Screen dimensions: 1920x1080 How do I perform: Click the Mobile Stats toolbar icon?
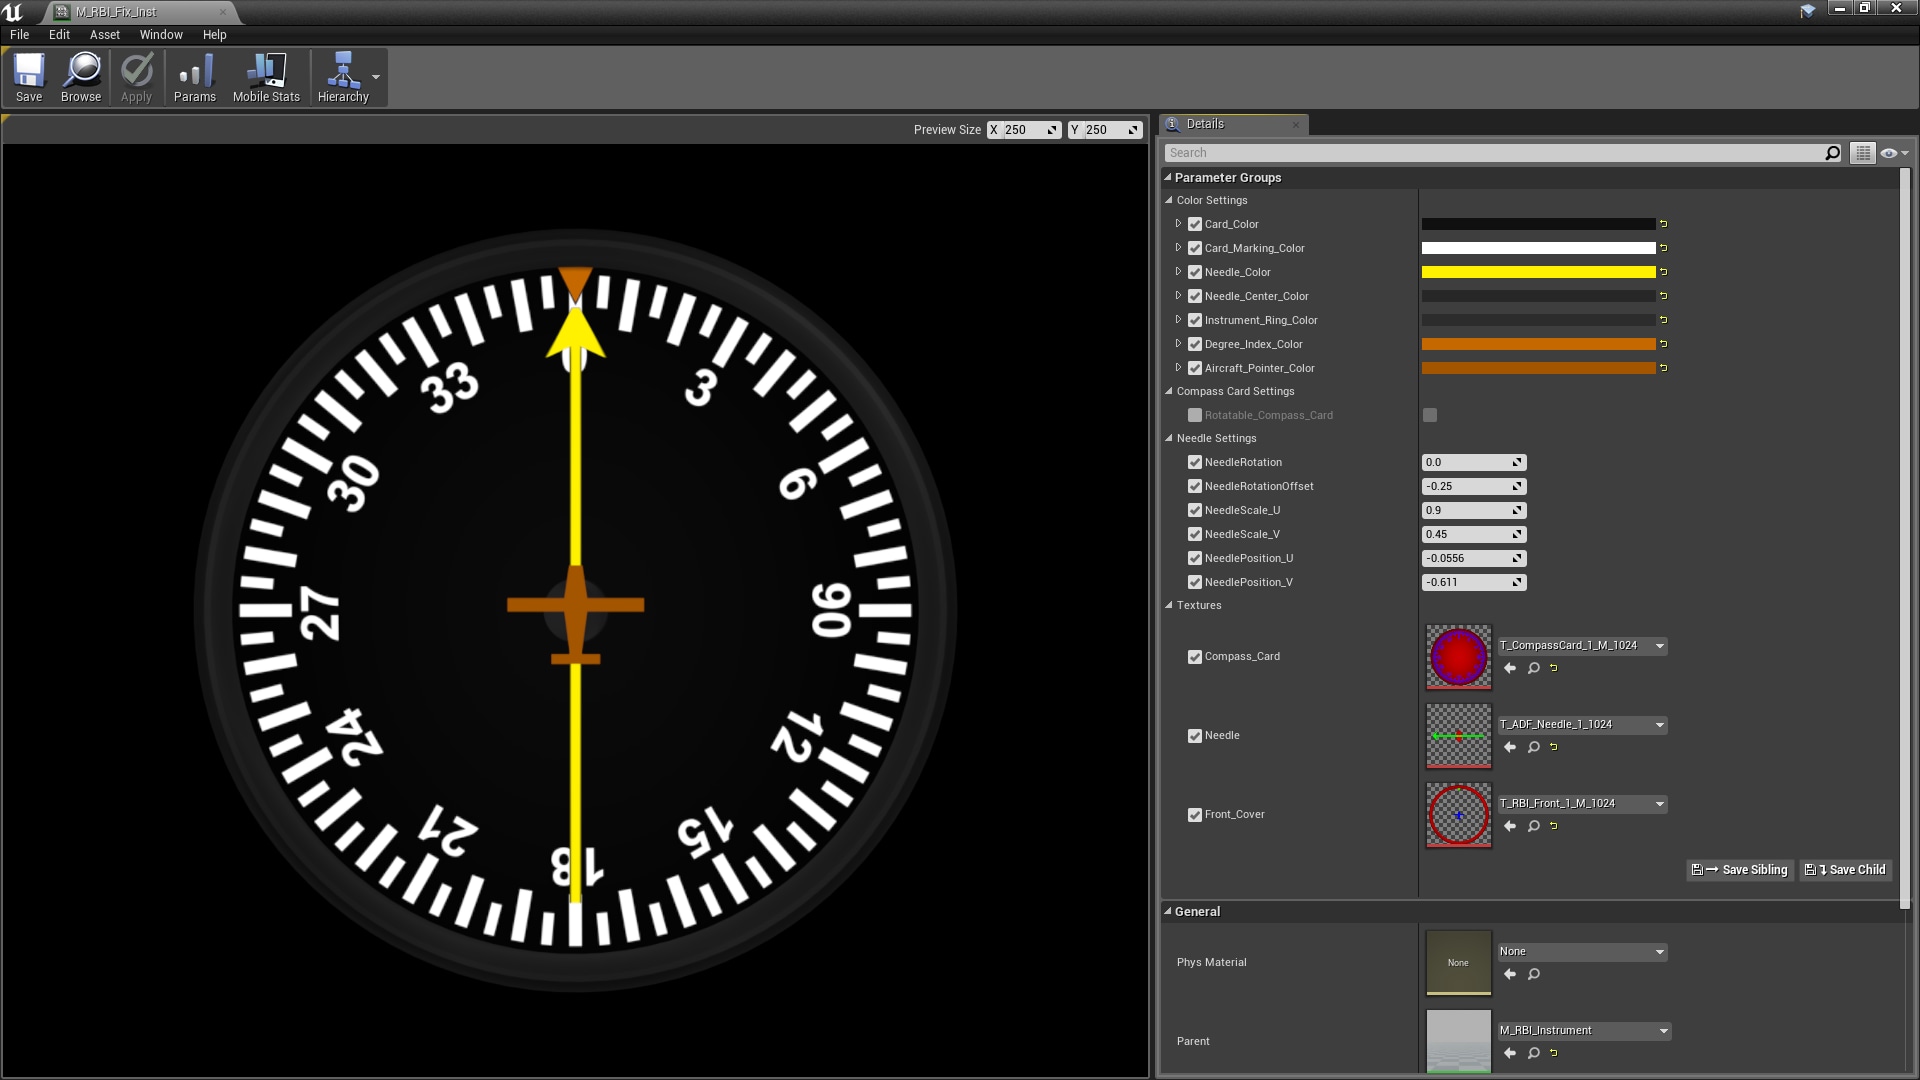(x=265, y=77)
